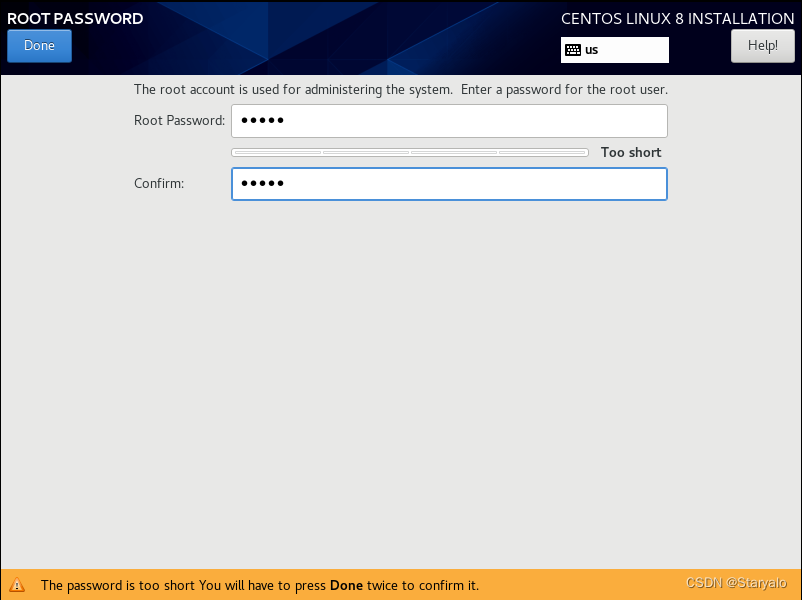Click the 'Too short' strength label
Viewport: 802px width, 600px height.
pyautogui.click(x=631, y=152)
